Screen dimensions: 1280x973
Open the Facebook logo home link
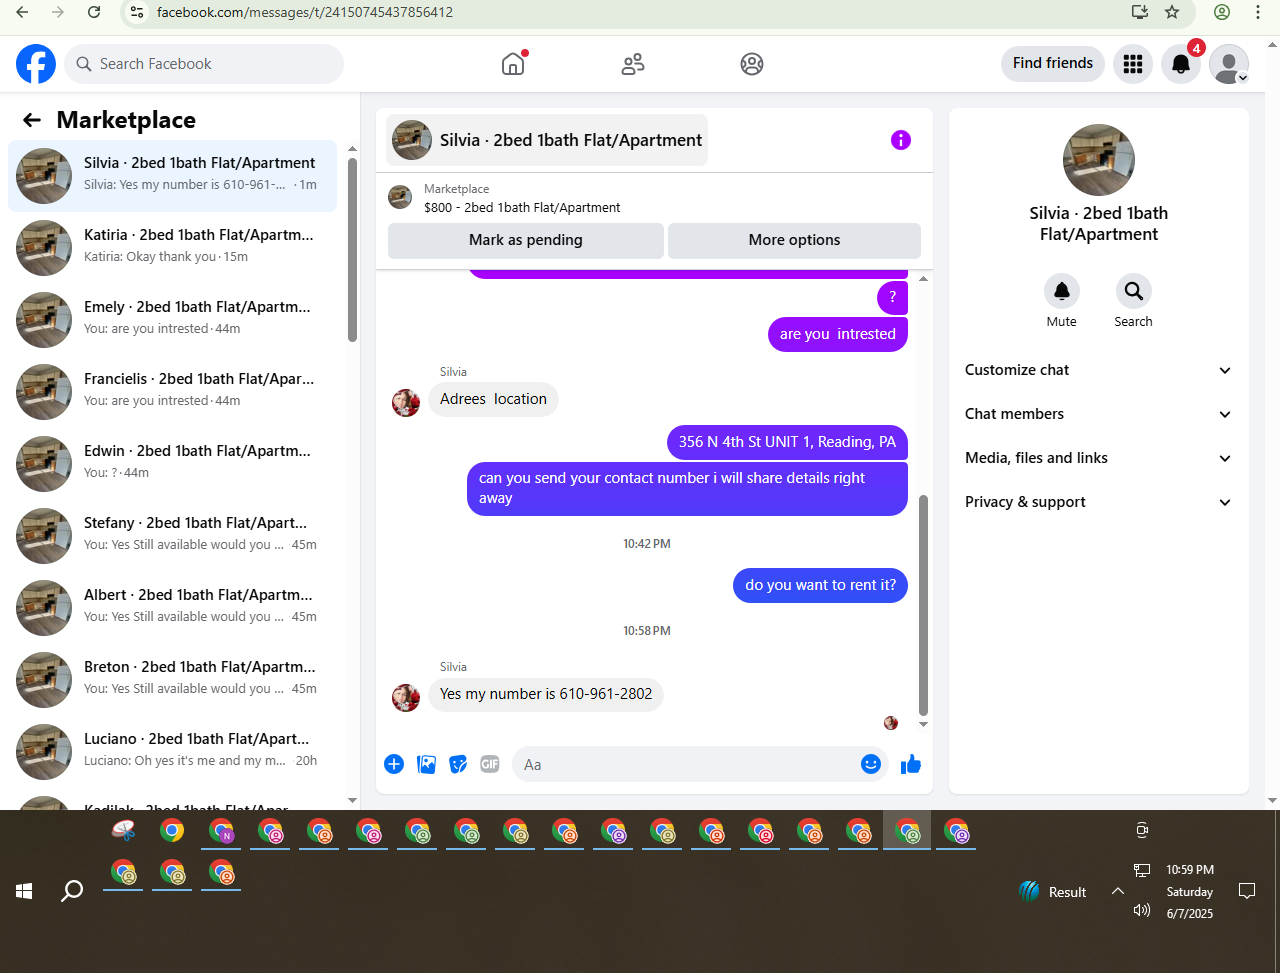point(36,64)
